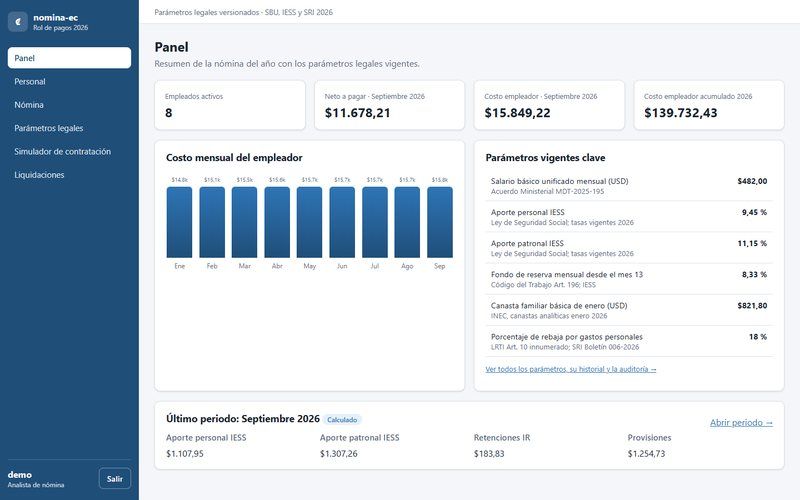Click the $821,80 canasta value
The width and height of the screenshot is (800, 500).
click(752, 306)
